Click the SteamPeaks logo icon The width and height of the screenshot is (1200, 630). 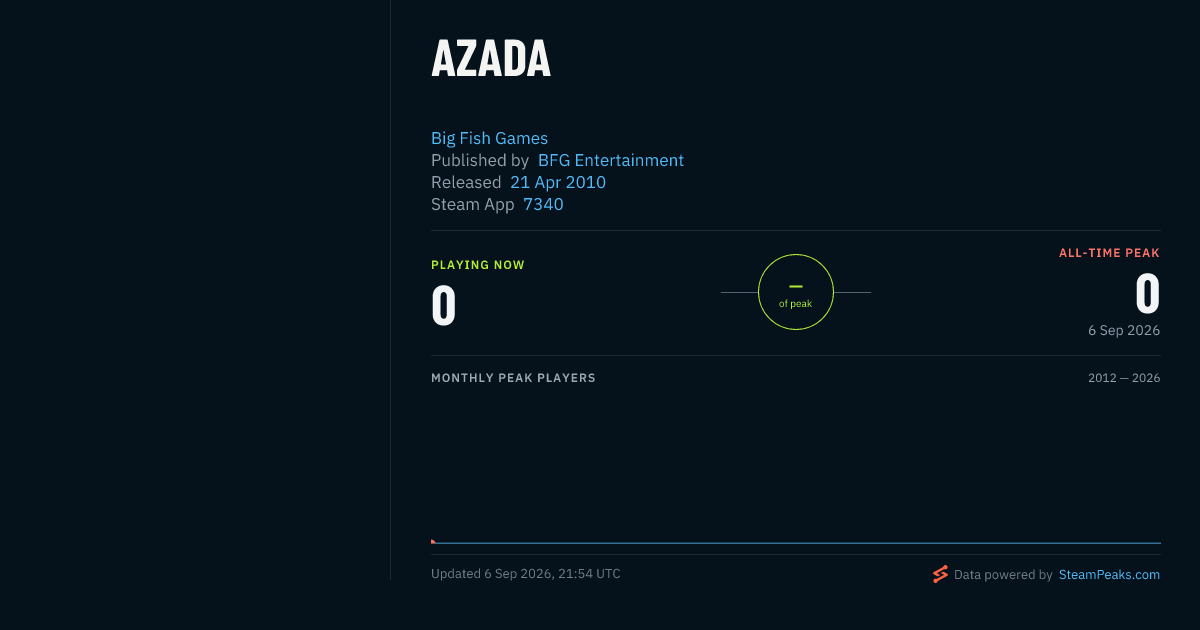(x=940, y=574)
